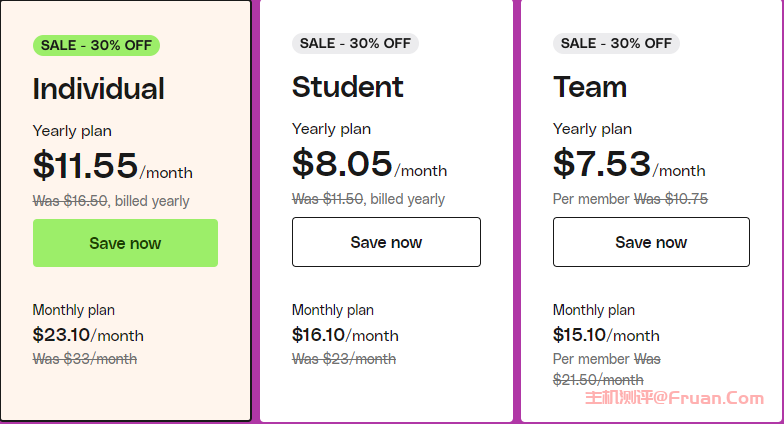Click the Student $16.10/month monthly price
This screenshot has height=424, width=784.
coord(345,335)
